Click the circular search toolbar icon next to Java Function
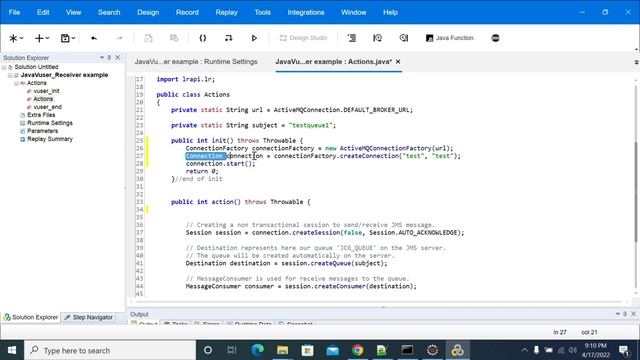 pyautogui.click(x=404, y=38)
